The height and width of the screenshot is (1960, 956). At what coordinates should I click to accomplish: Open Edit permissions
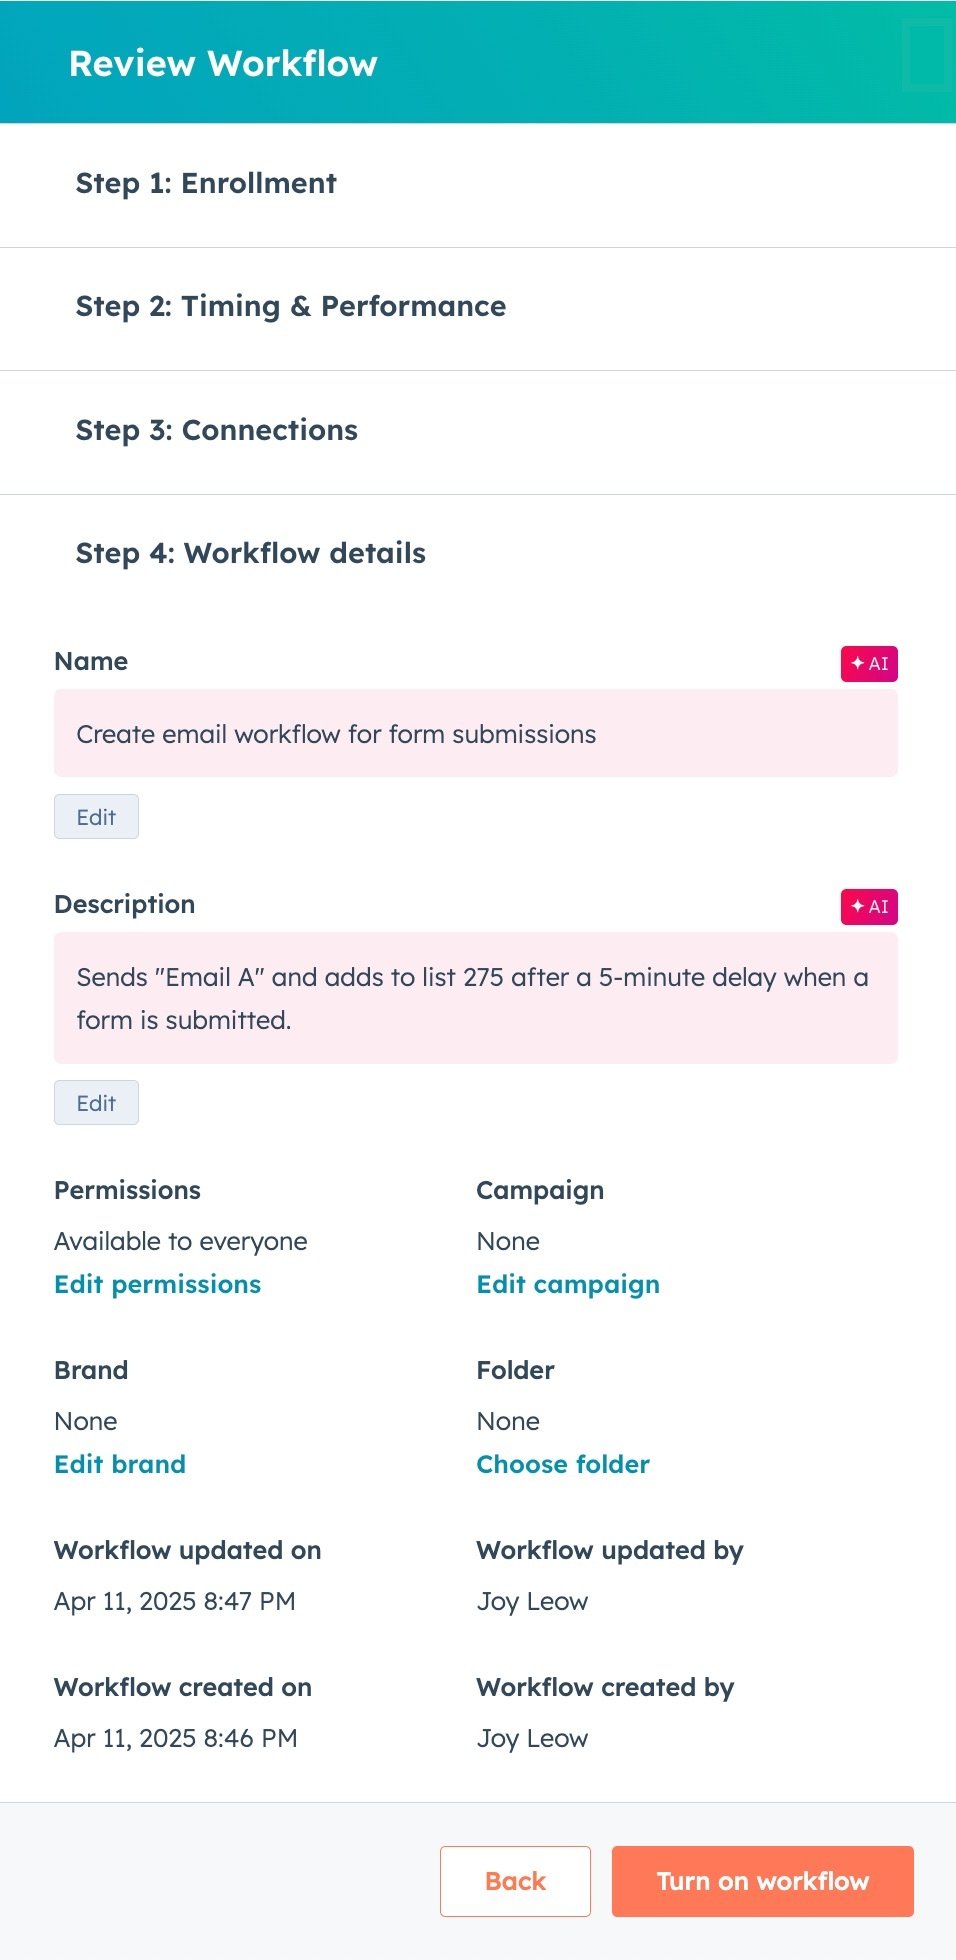click(157, 1284)
